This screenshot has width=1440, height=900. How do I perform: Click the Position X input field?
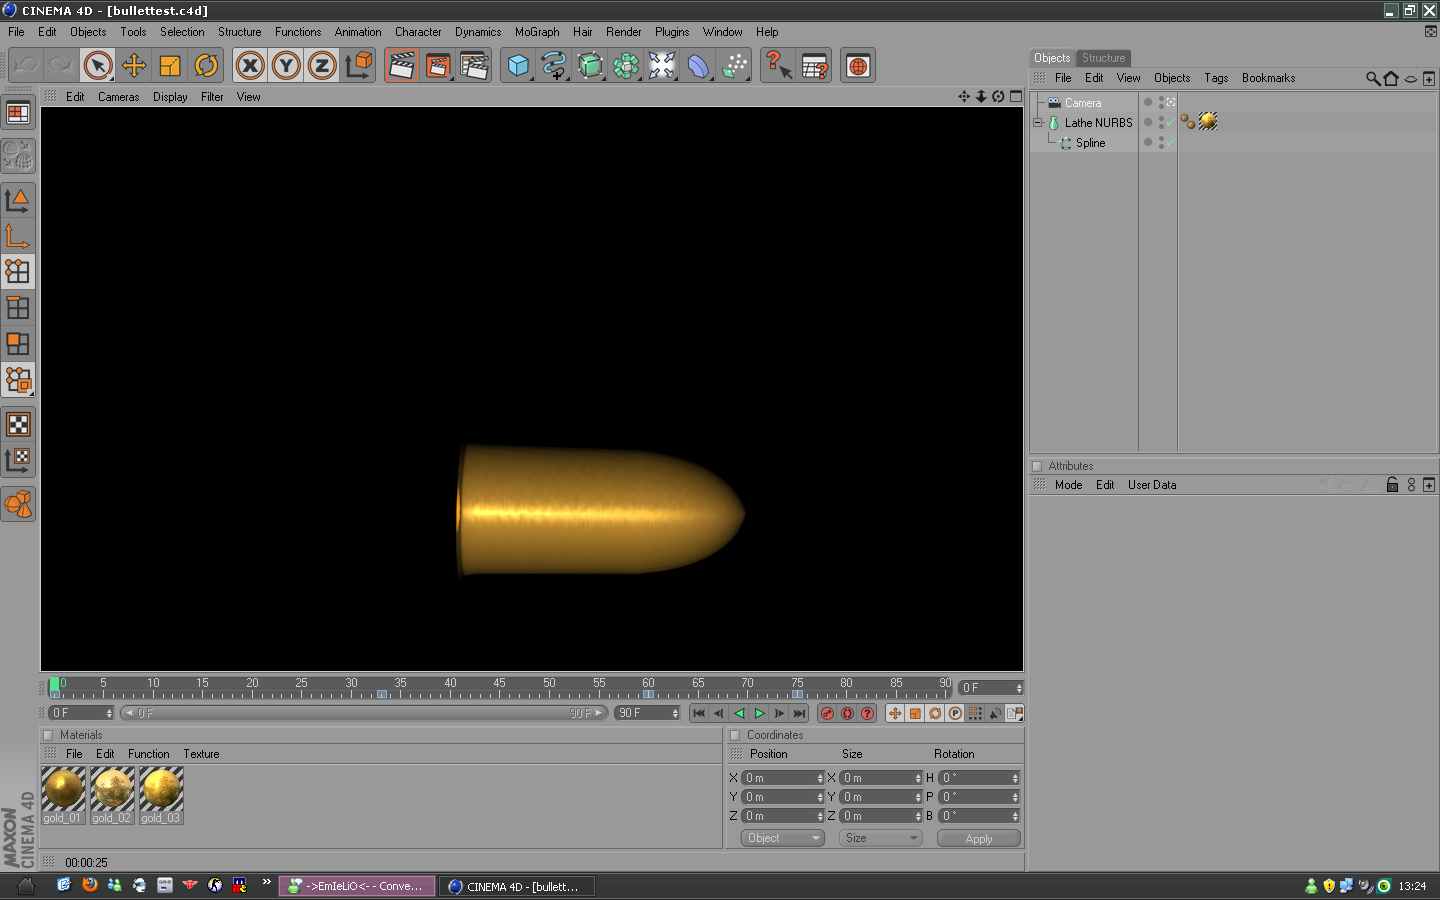782,778
